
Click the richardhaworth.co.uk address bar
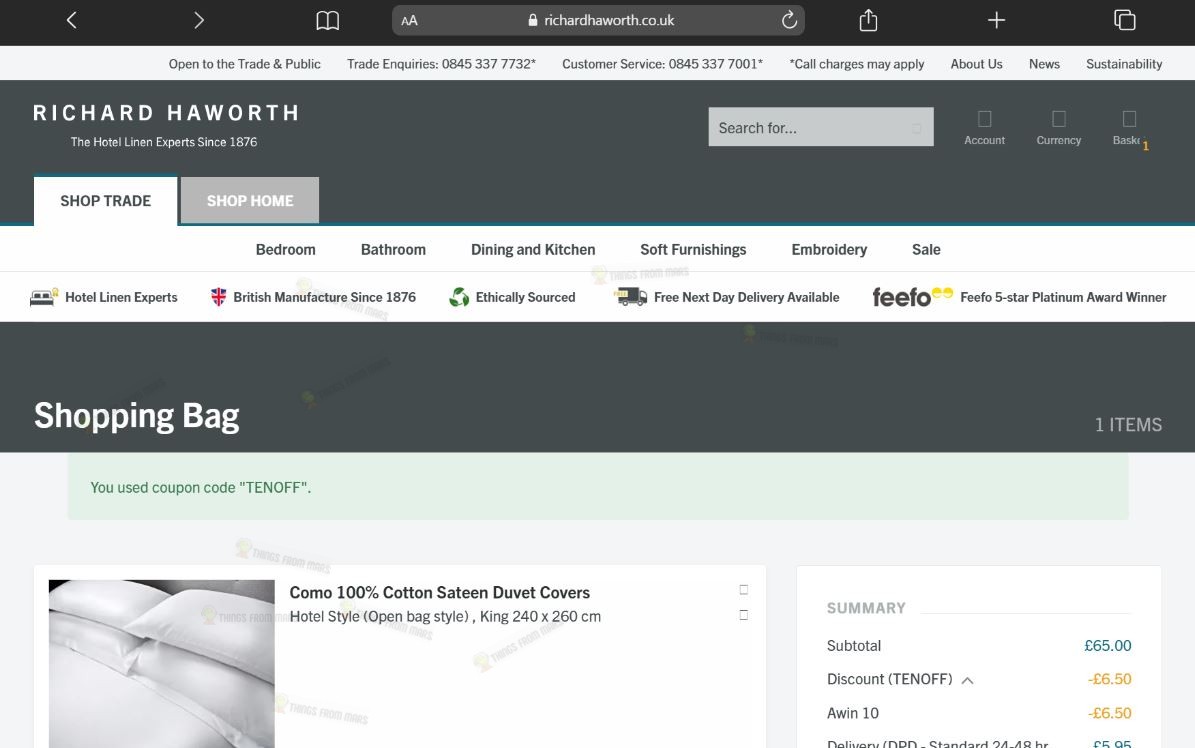tap(598, 21)
